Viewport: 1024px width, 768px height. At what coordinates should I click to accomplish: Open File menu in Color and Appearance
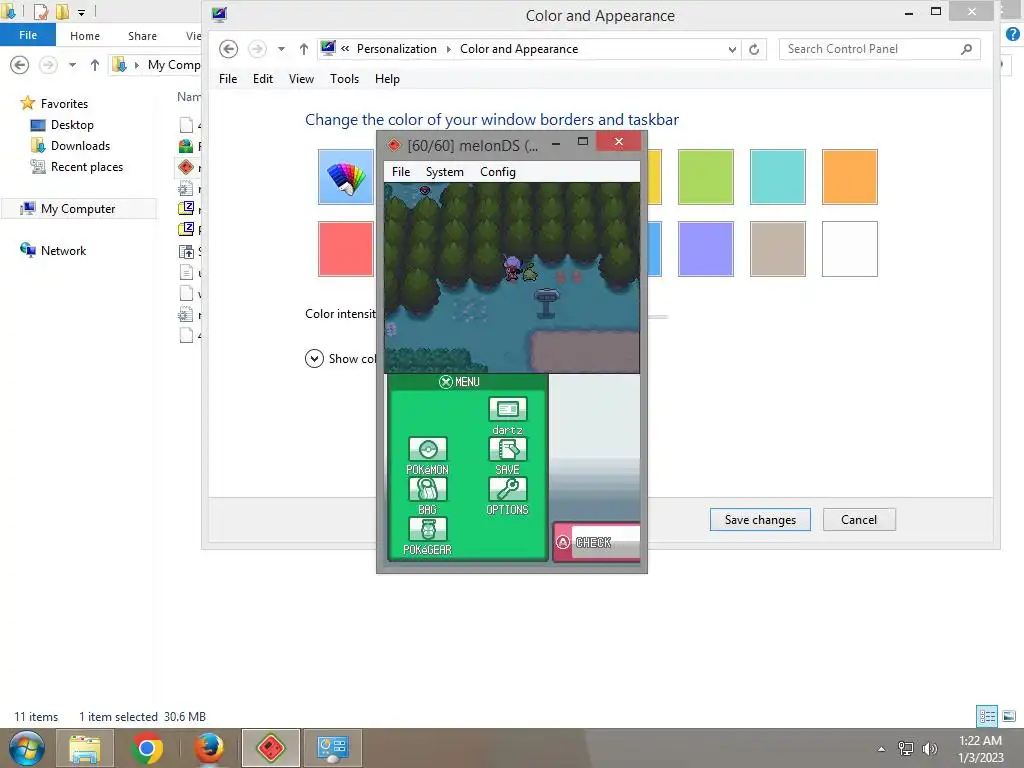(x=228, y=79)
